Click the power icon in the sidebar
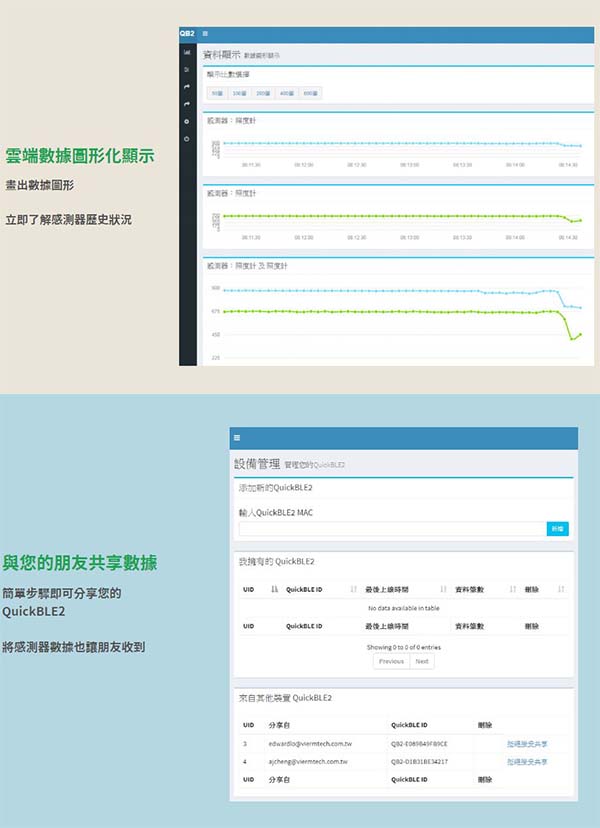 click(x=187, y=138)
